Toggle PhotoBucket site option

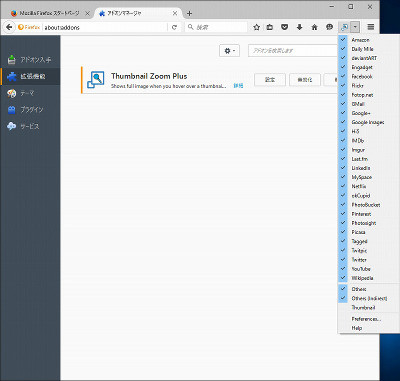[x=368, y=205]
